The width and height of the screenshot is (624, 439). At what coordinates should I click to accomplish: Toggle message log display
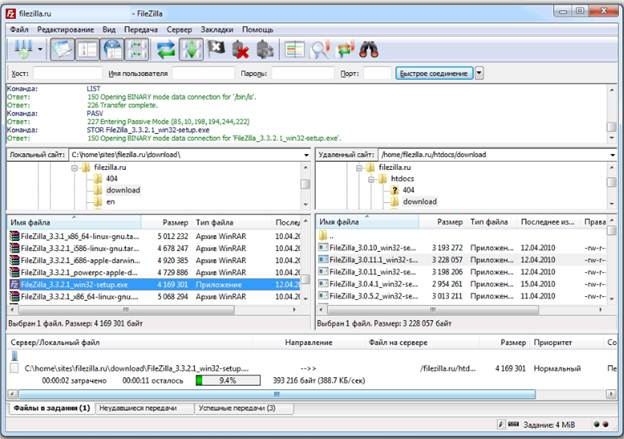(x=62, y=48)
